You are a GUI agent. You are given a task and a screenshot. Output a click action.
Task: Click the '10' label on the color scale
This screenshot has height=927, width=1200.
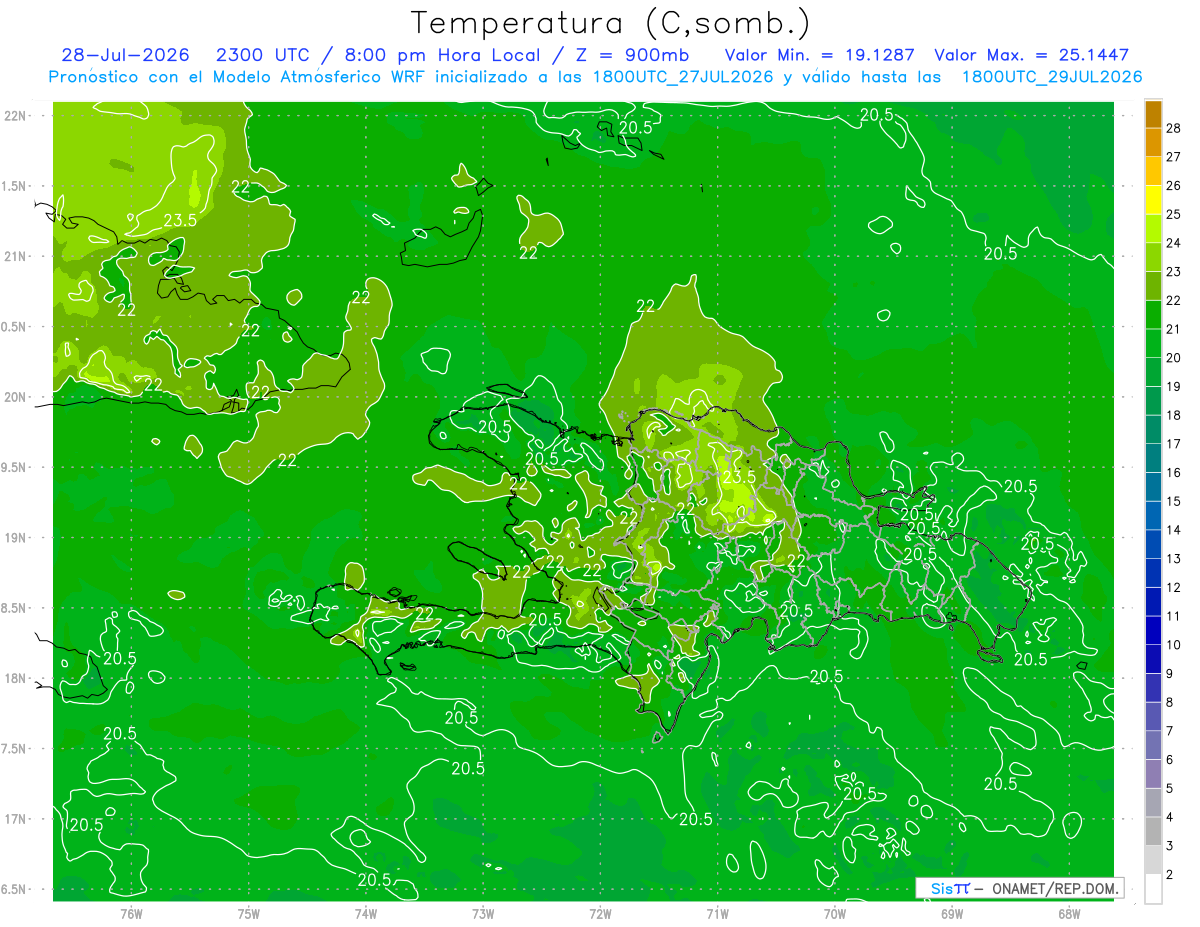(1174, 645)
